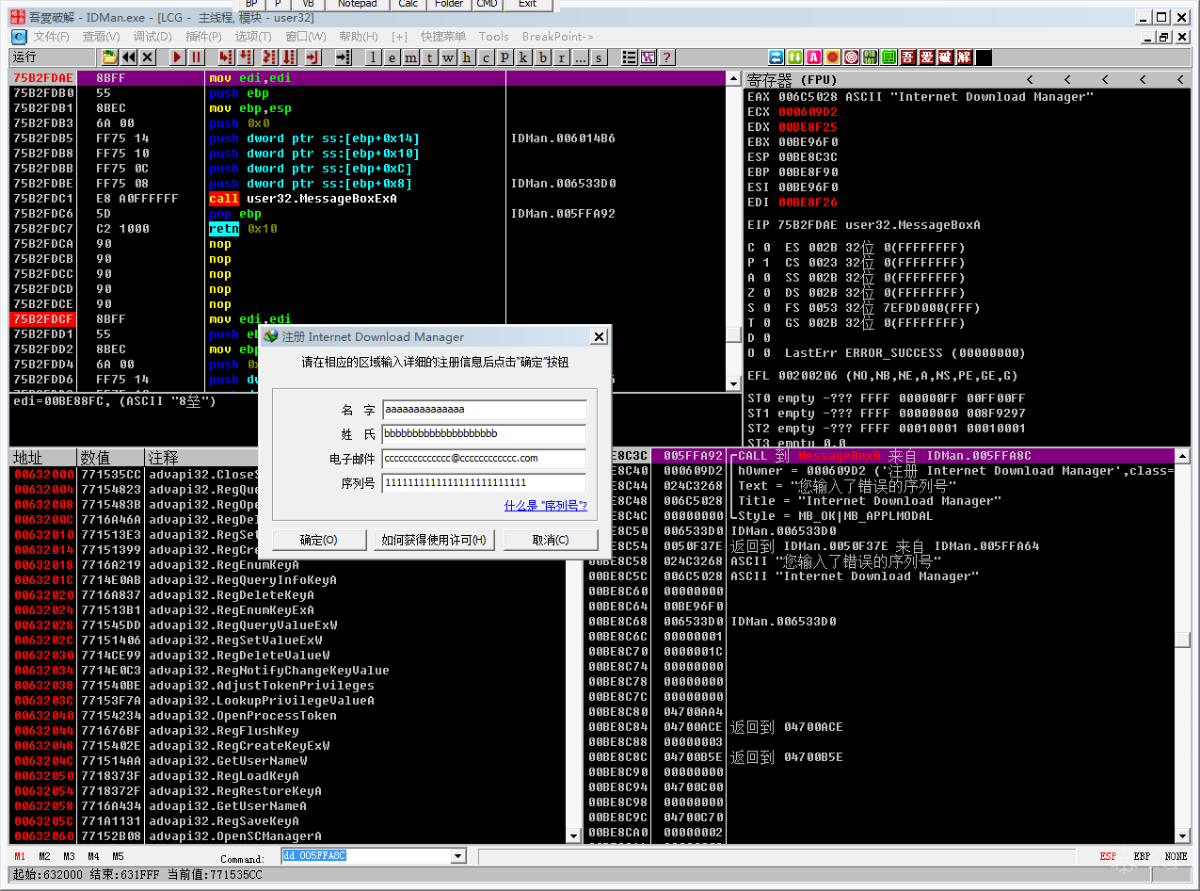This screenshot has width=1200, height=891.
Task: Click the Calc shortcut button at top
Action: point(408,4)
